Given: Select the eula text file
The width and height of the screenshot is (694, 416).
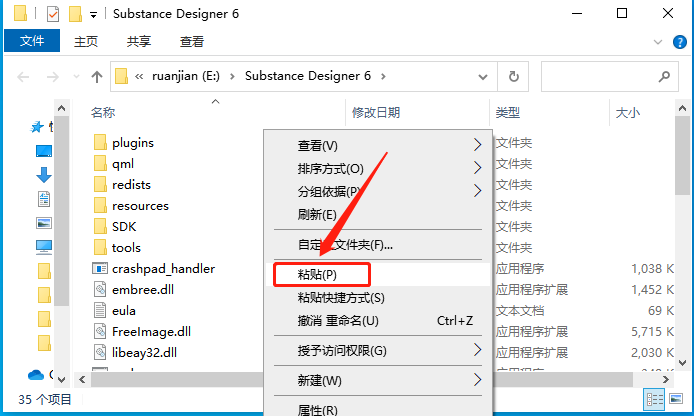Looking at the screenshot, I should [x=123, y=311].
